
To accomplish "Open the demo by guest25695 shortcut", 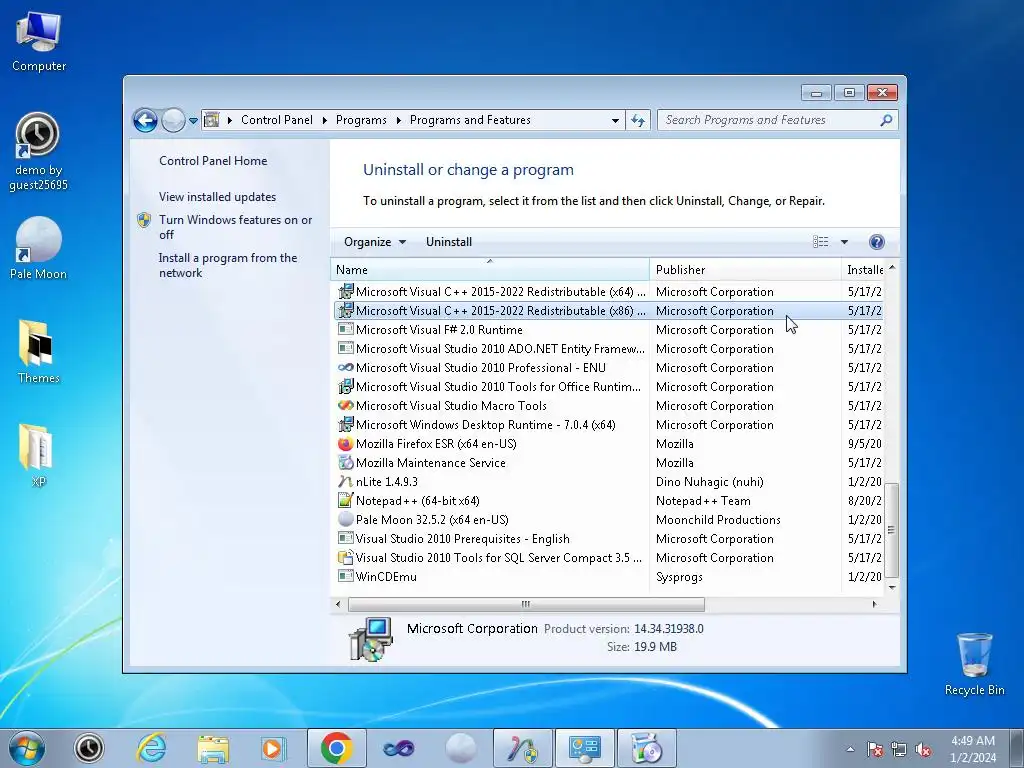I will pos(38,152).
